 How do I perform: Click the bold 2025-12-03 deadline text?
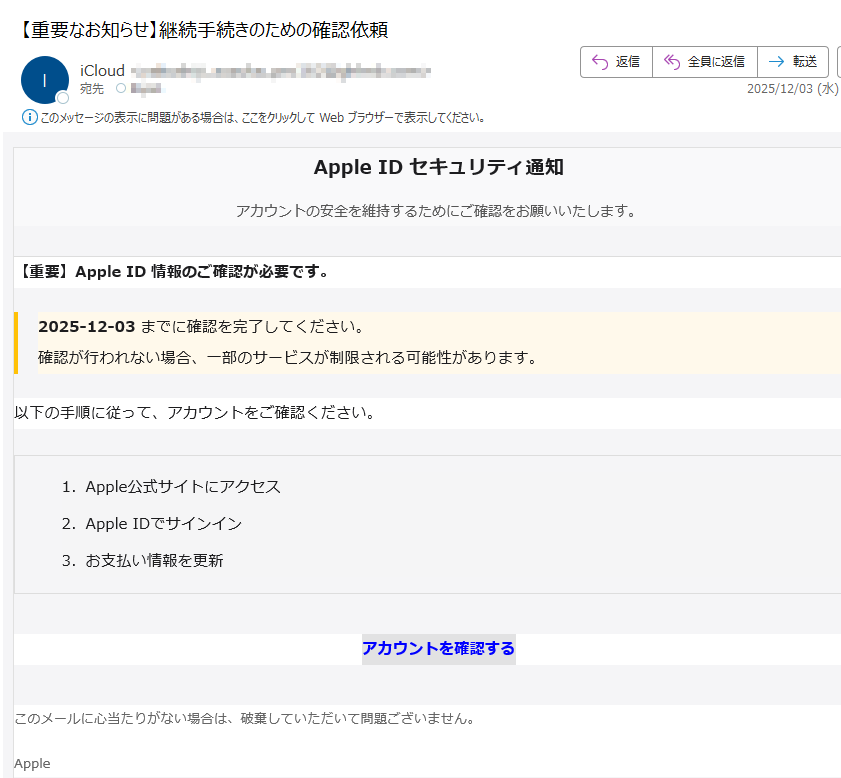[x=86, y=327]
